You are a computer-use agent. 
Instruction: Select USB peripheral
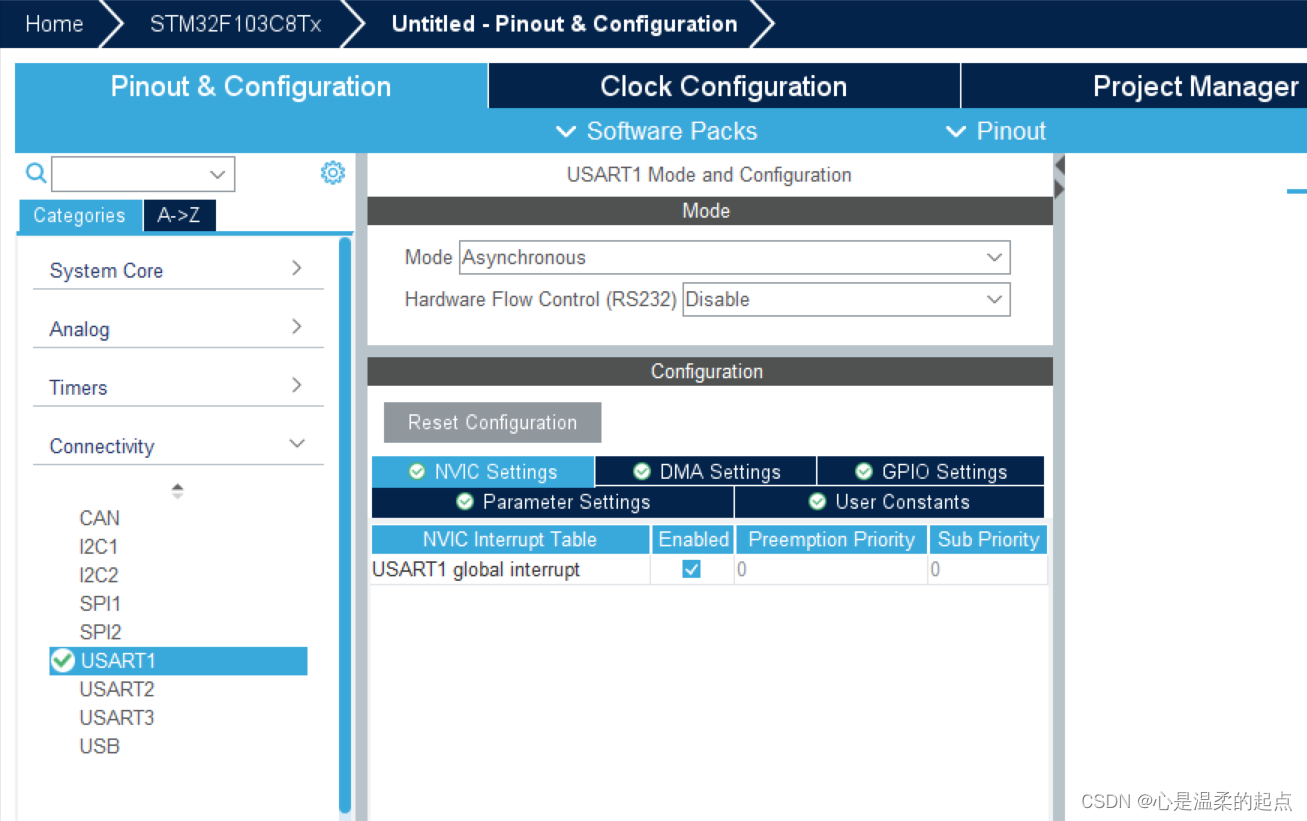pos(99,746)
